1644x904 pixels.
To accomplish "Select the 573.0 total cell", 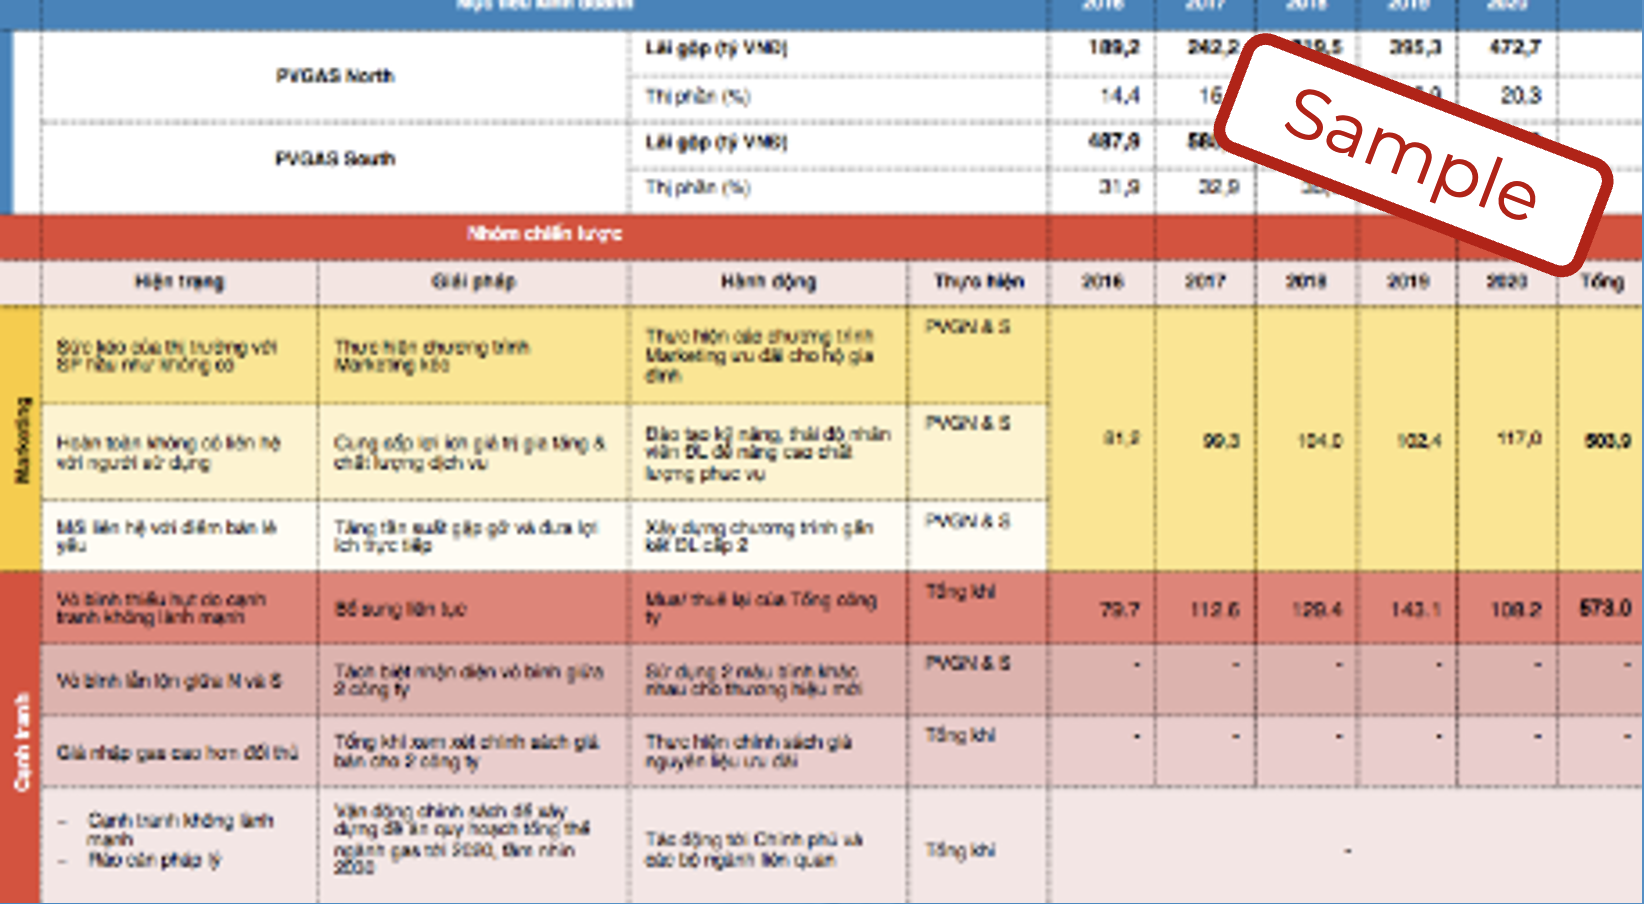I will 1604,608.
